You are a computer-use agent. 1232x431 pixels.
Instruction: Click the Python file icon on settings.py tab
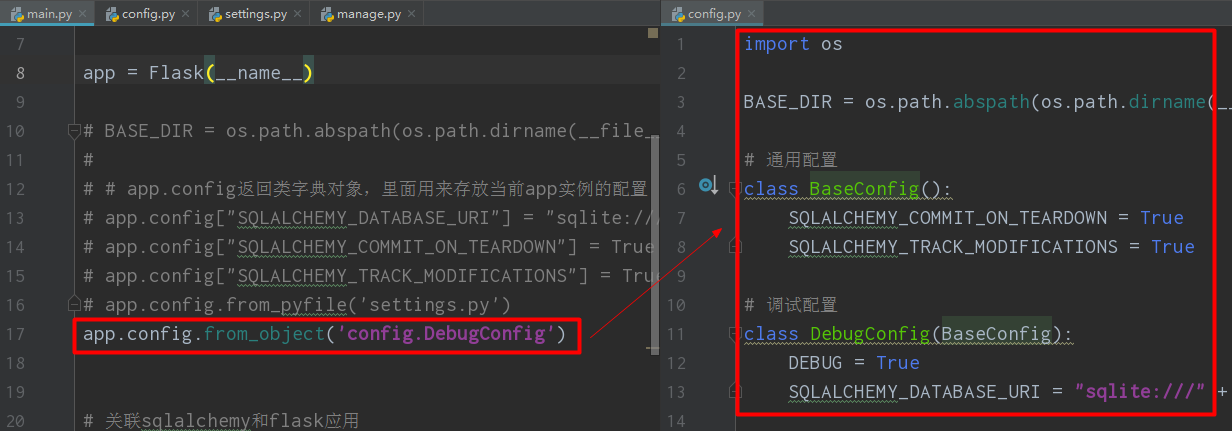217,15
